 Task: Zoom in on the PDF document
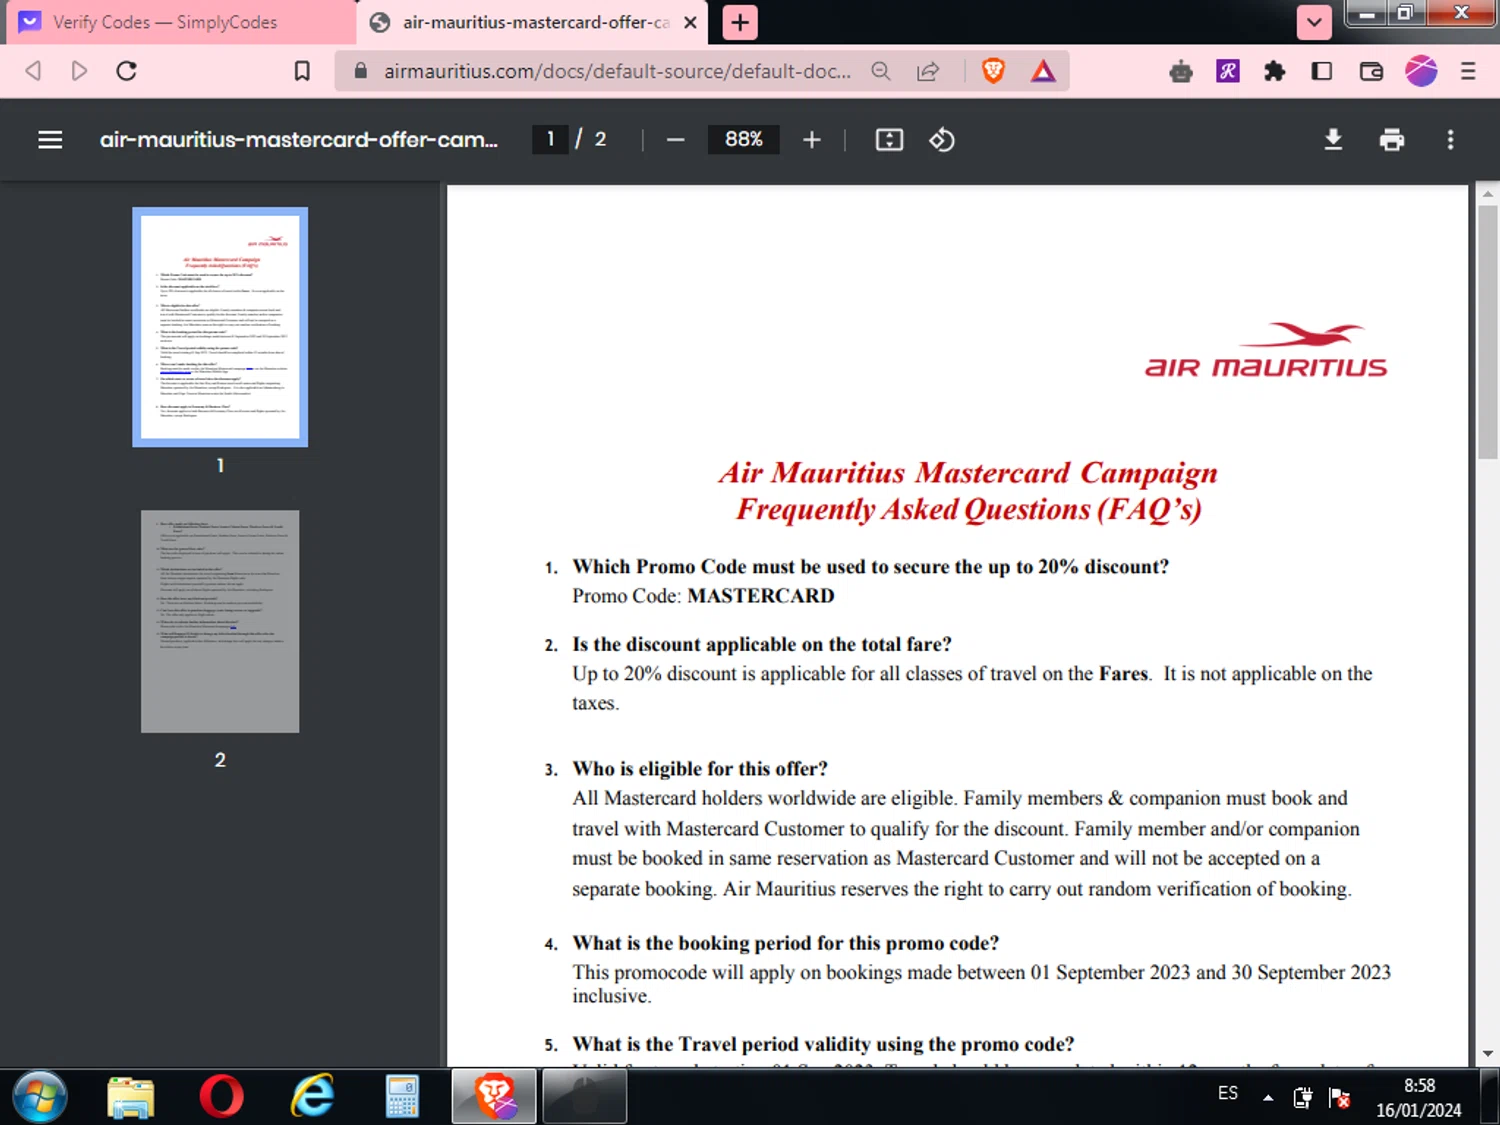(812, 140)
